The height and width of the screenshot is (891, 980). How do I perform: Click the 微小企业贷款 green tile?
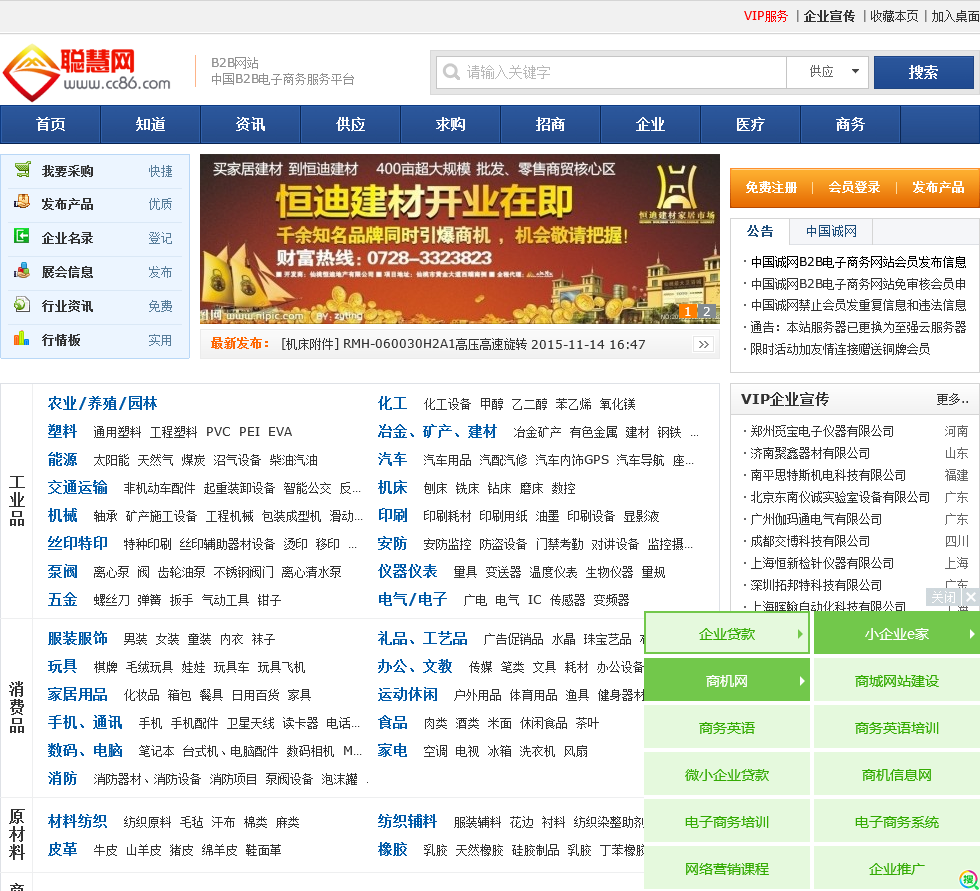pos(727,775)
